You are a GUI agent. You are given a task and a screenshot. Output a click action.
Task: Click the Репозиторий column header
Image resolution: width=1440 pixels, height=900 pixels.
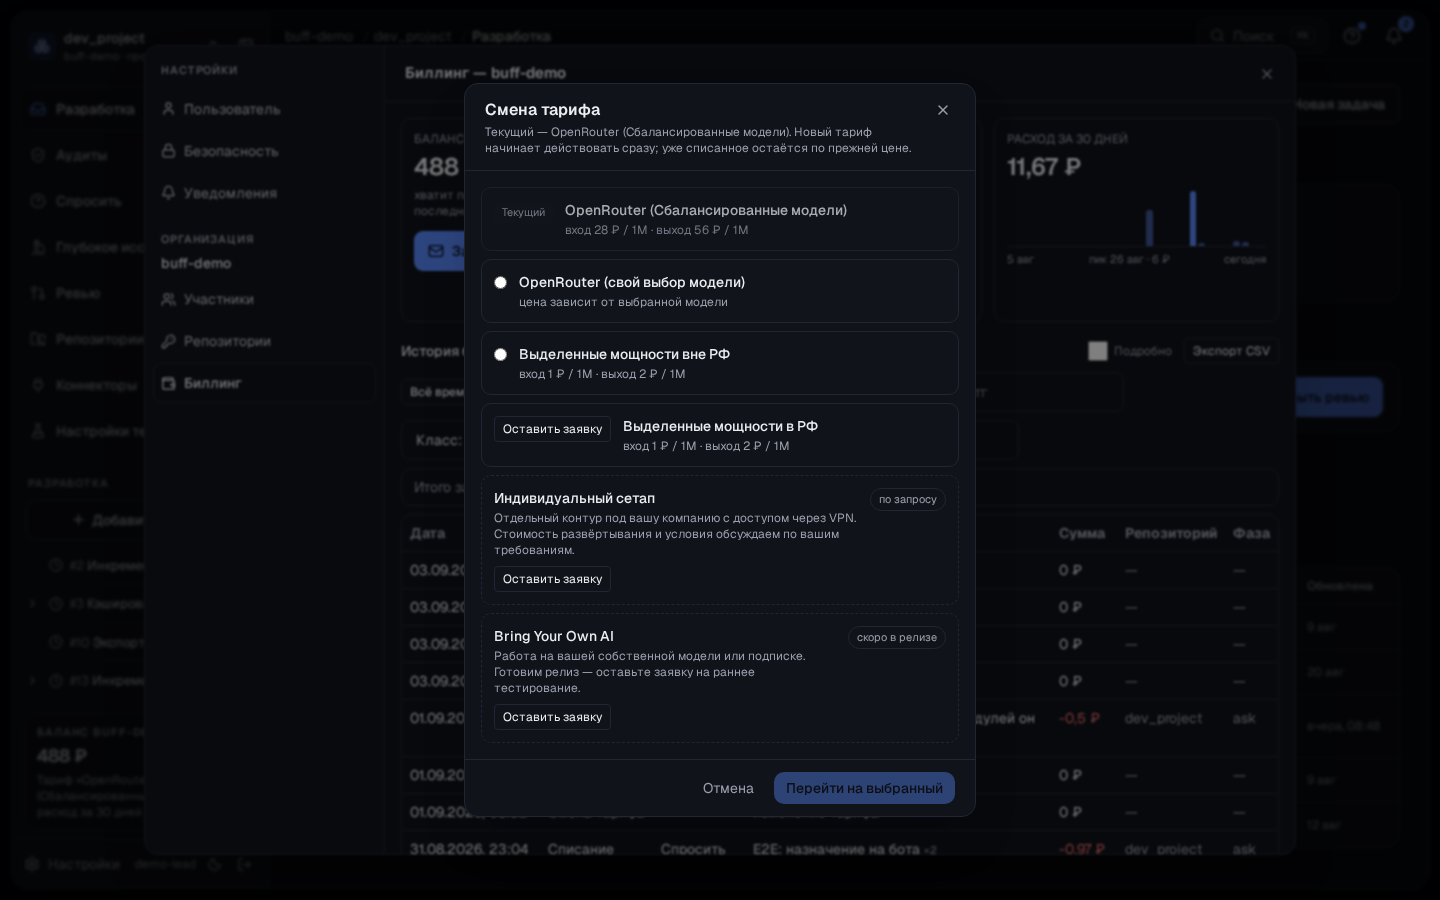[1171, 533]
